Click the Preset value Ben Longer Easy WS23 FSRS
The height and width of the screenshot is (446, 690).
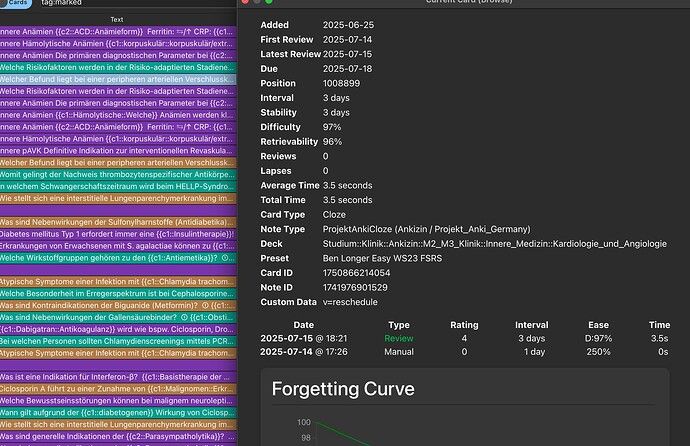(382, 258)
